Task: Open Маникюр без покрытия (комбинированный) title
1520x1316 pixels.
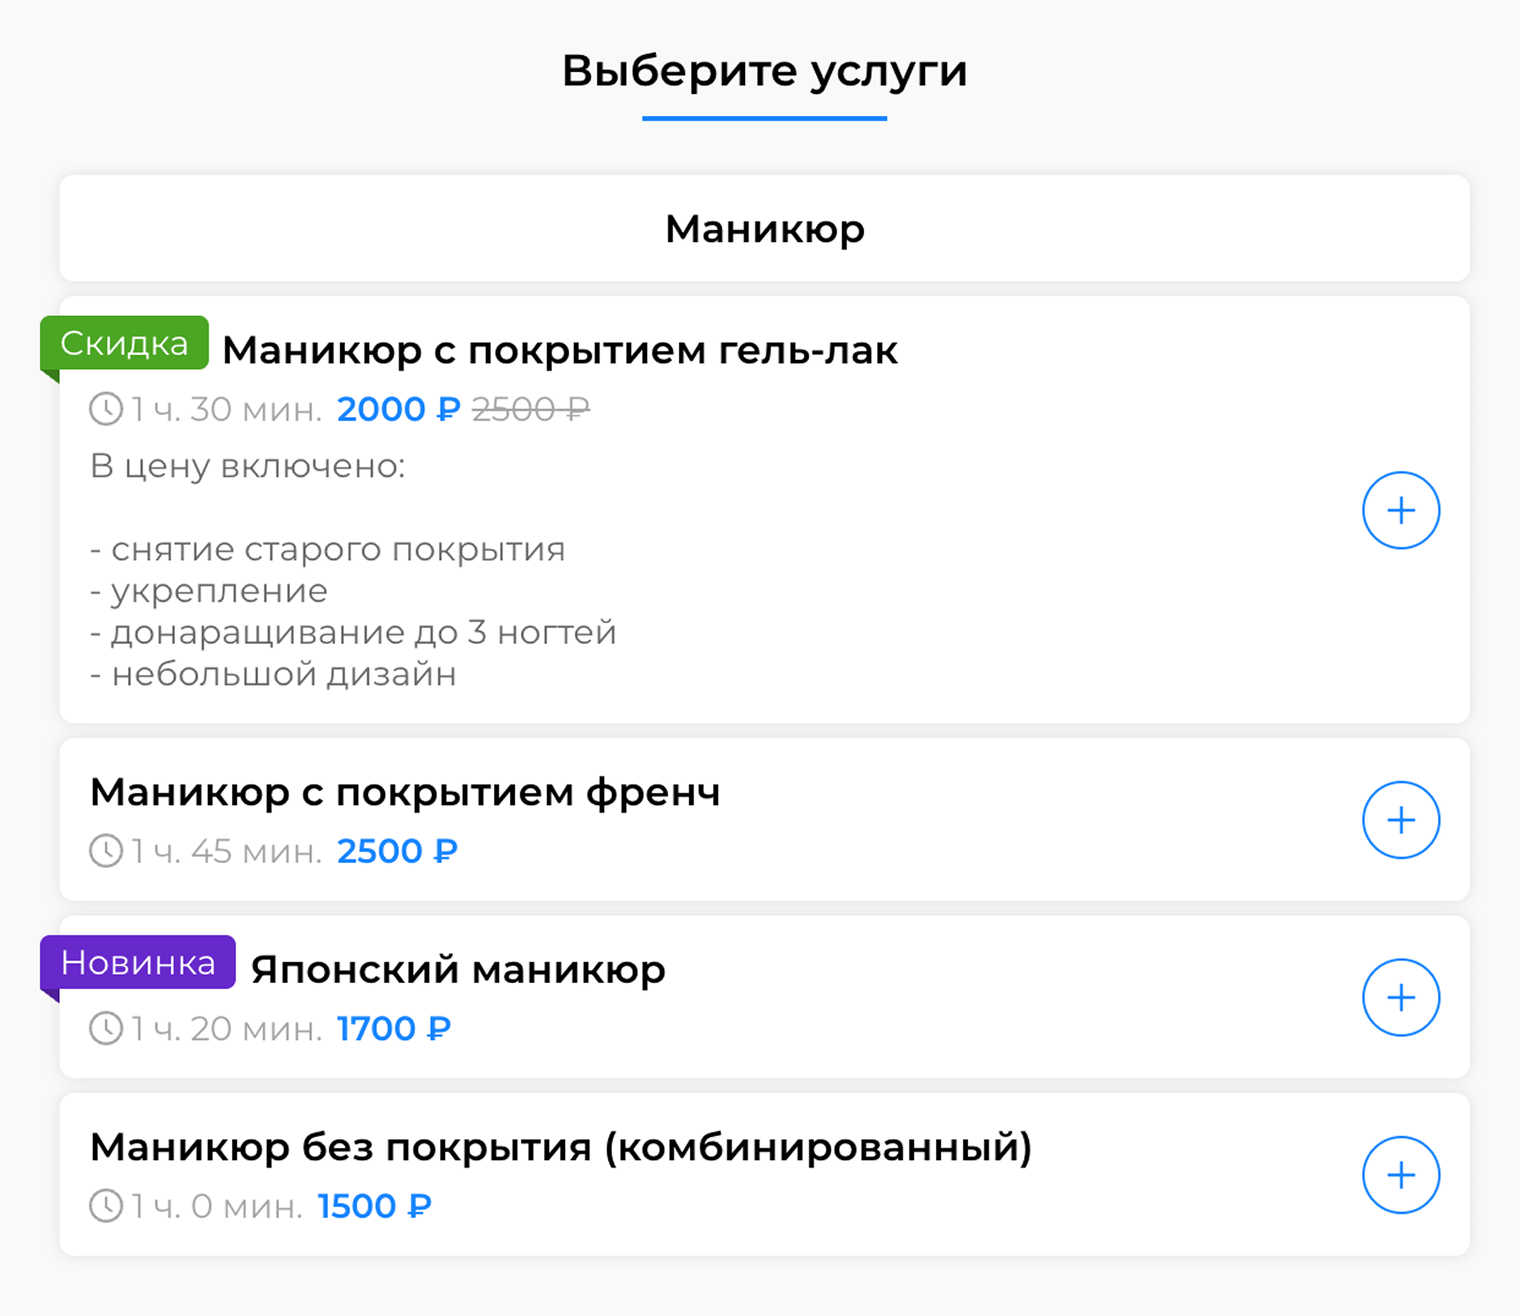Action: tap(561, 1148)
